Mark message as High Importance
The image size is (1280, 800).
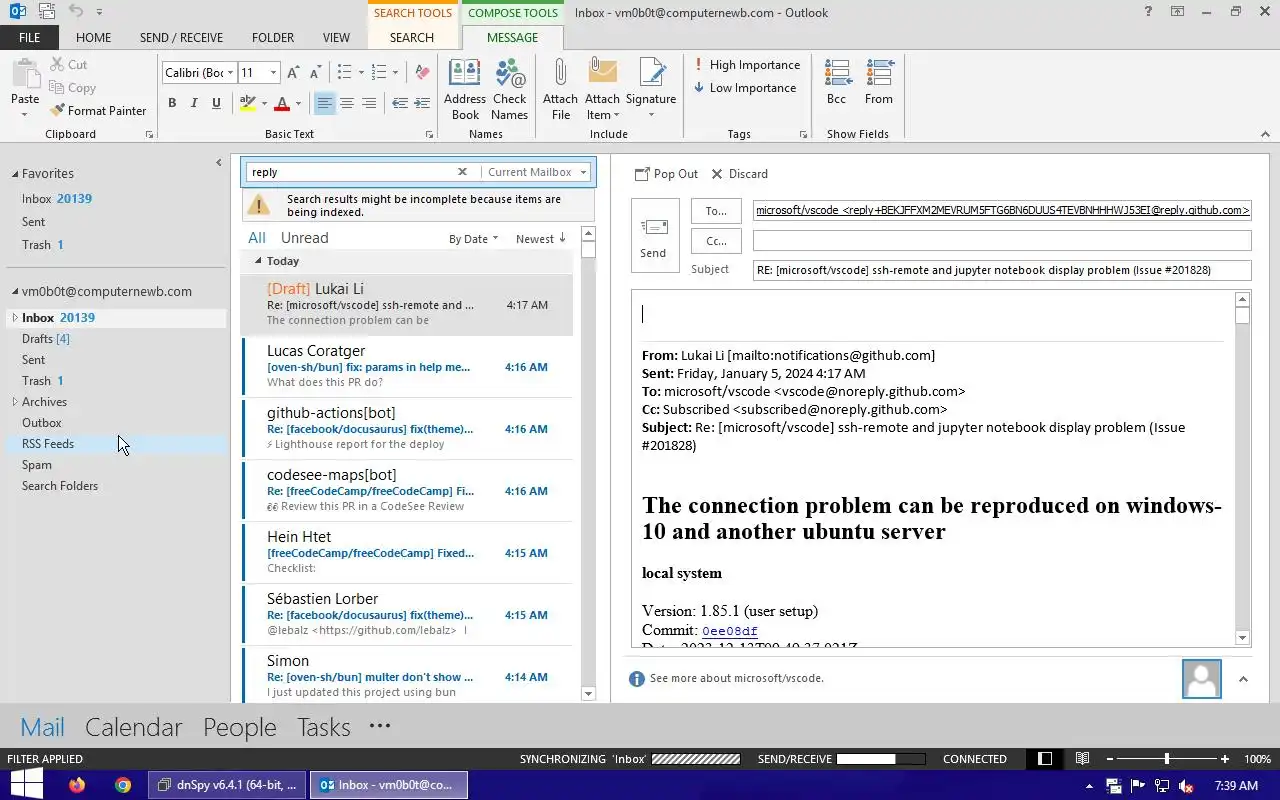[747, 65]
